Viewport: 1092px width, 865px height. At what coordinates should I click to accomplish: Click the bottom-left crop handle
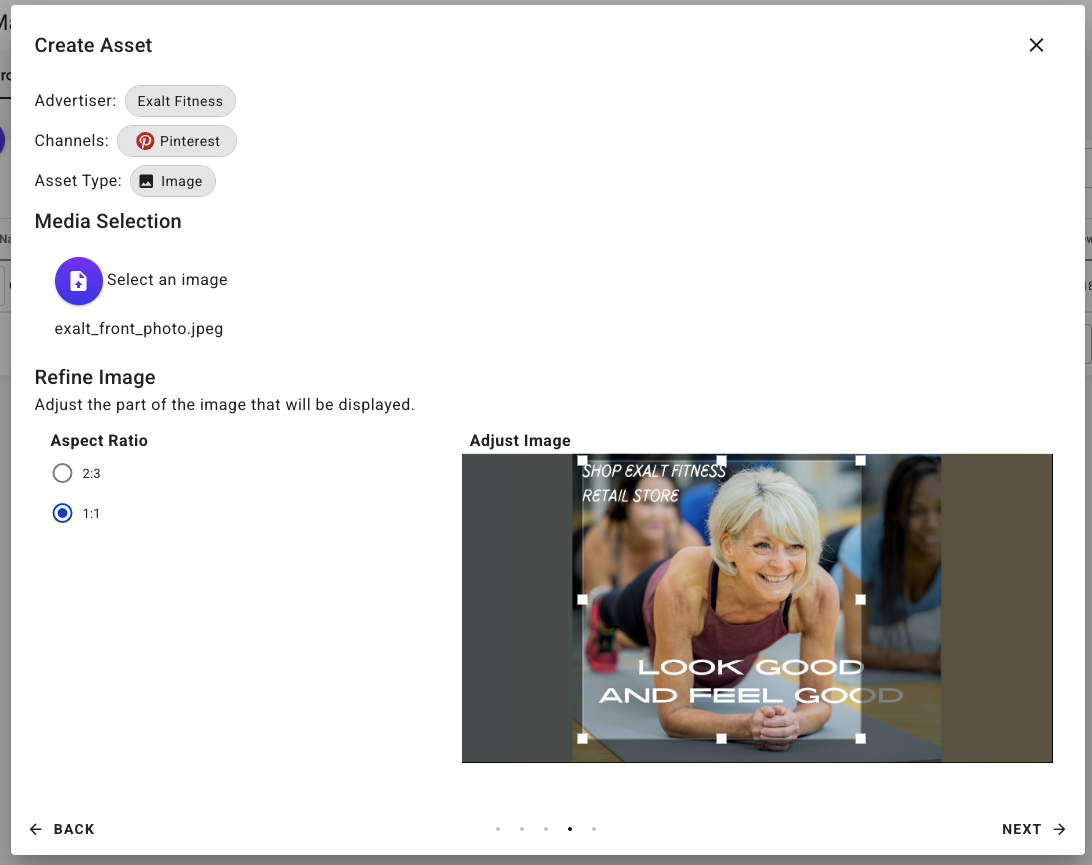pyautogui.click(x=583, y=738)
